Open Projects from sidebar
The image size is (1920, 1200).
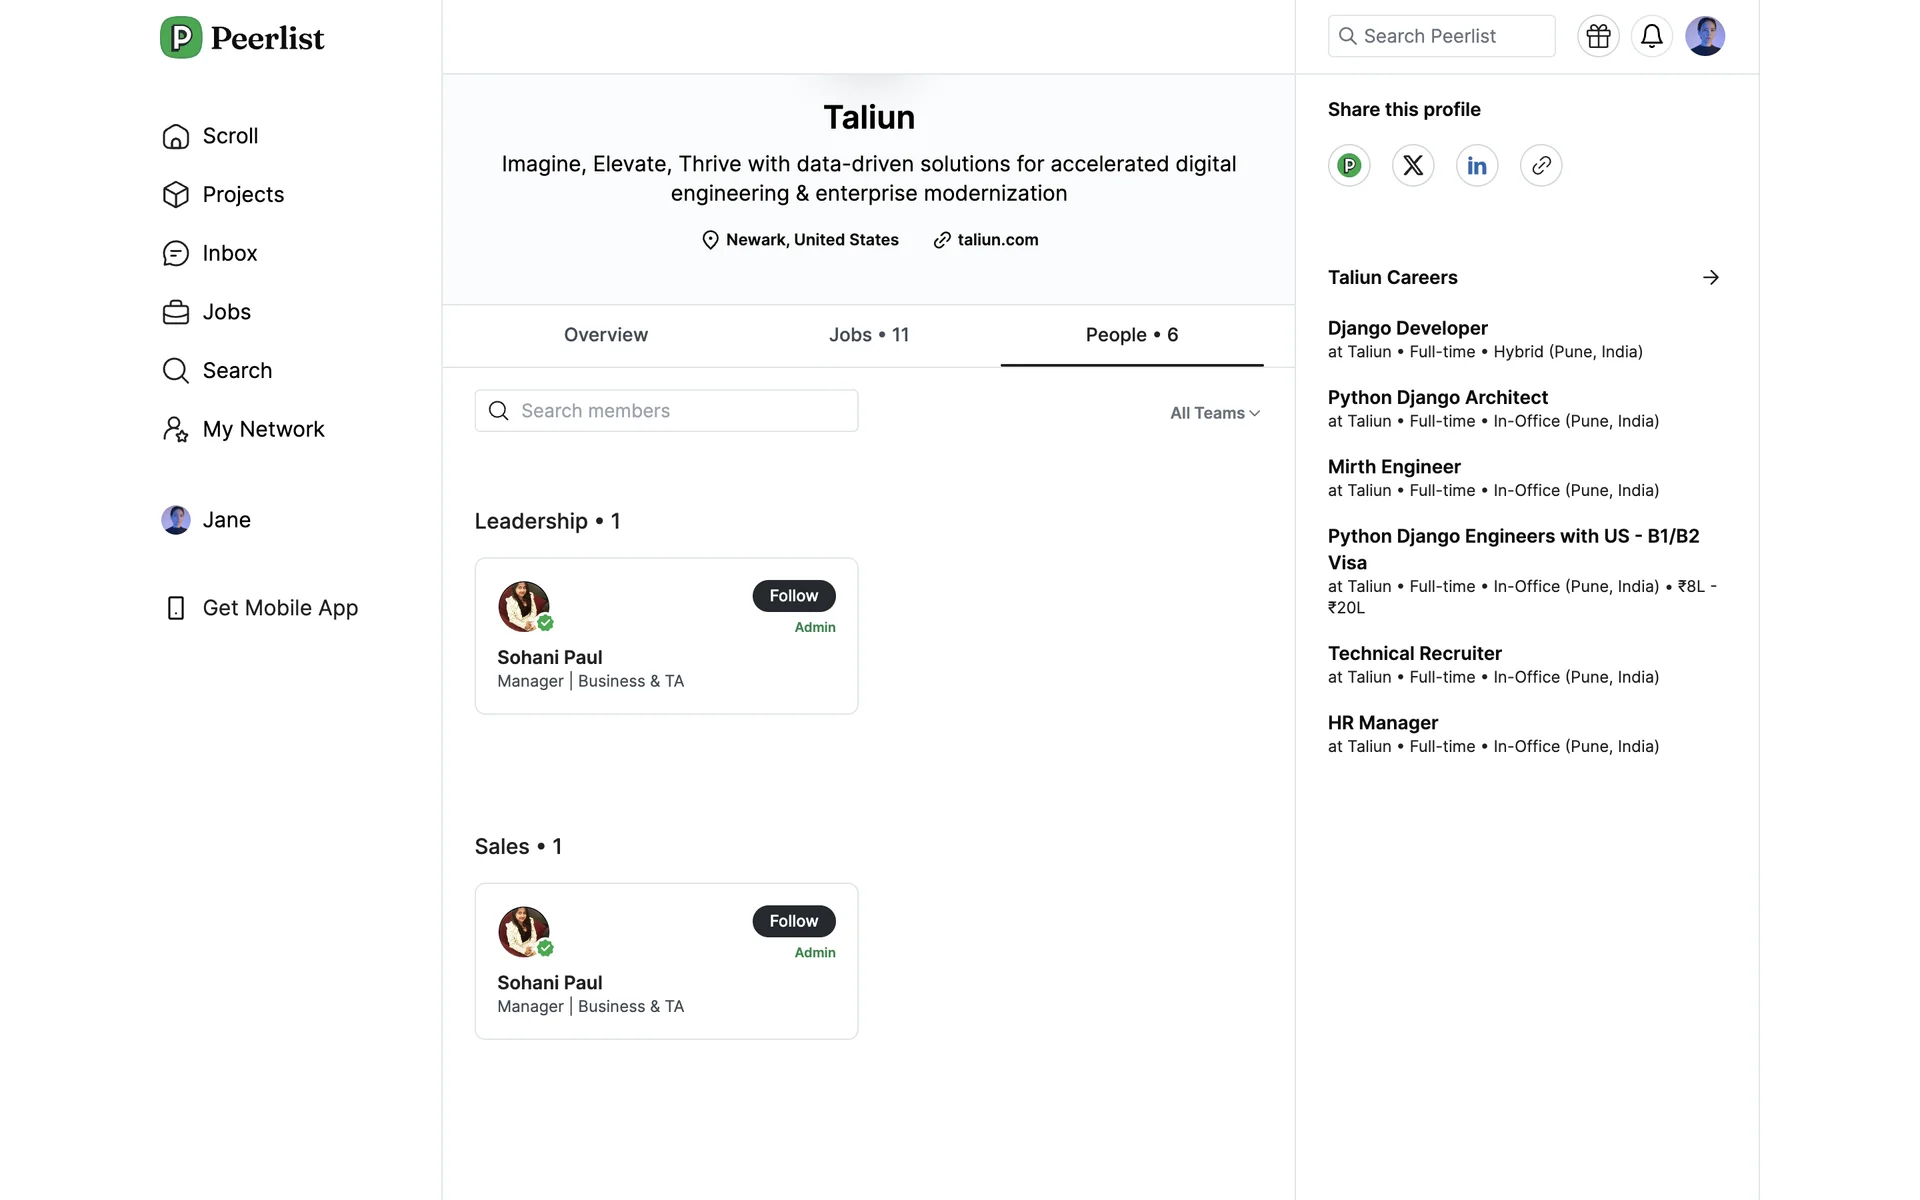click(243, 194)
